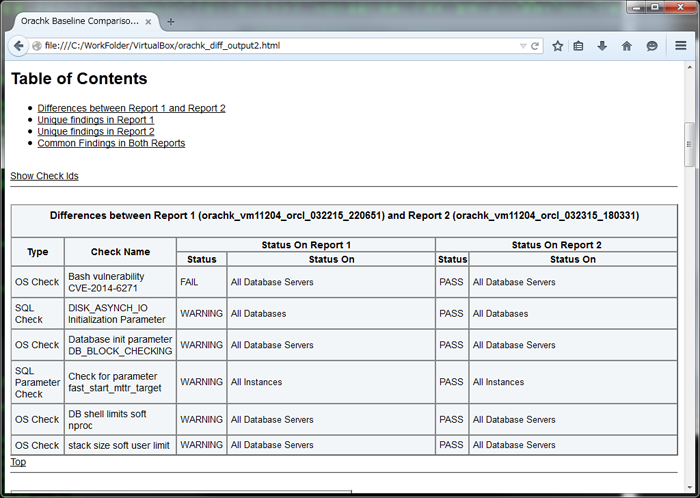Go back with the browser back arrow

click(x=18, y=46)
